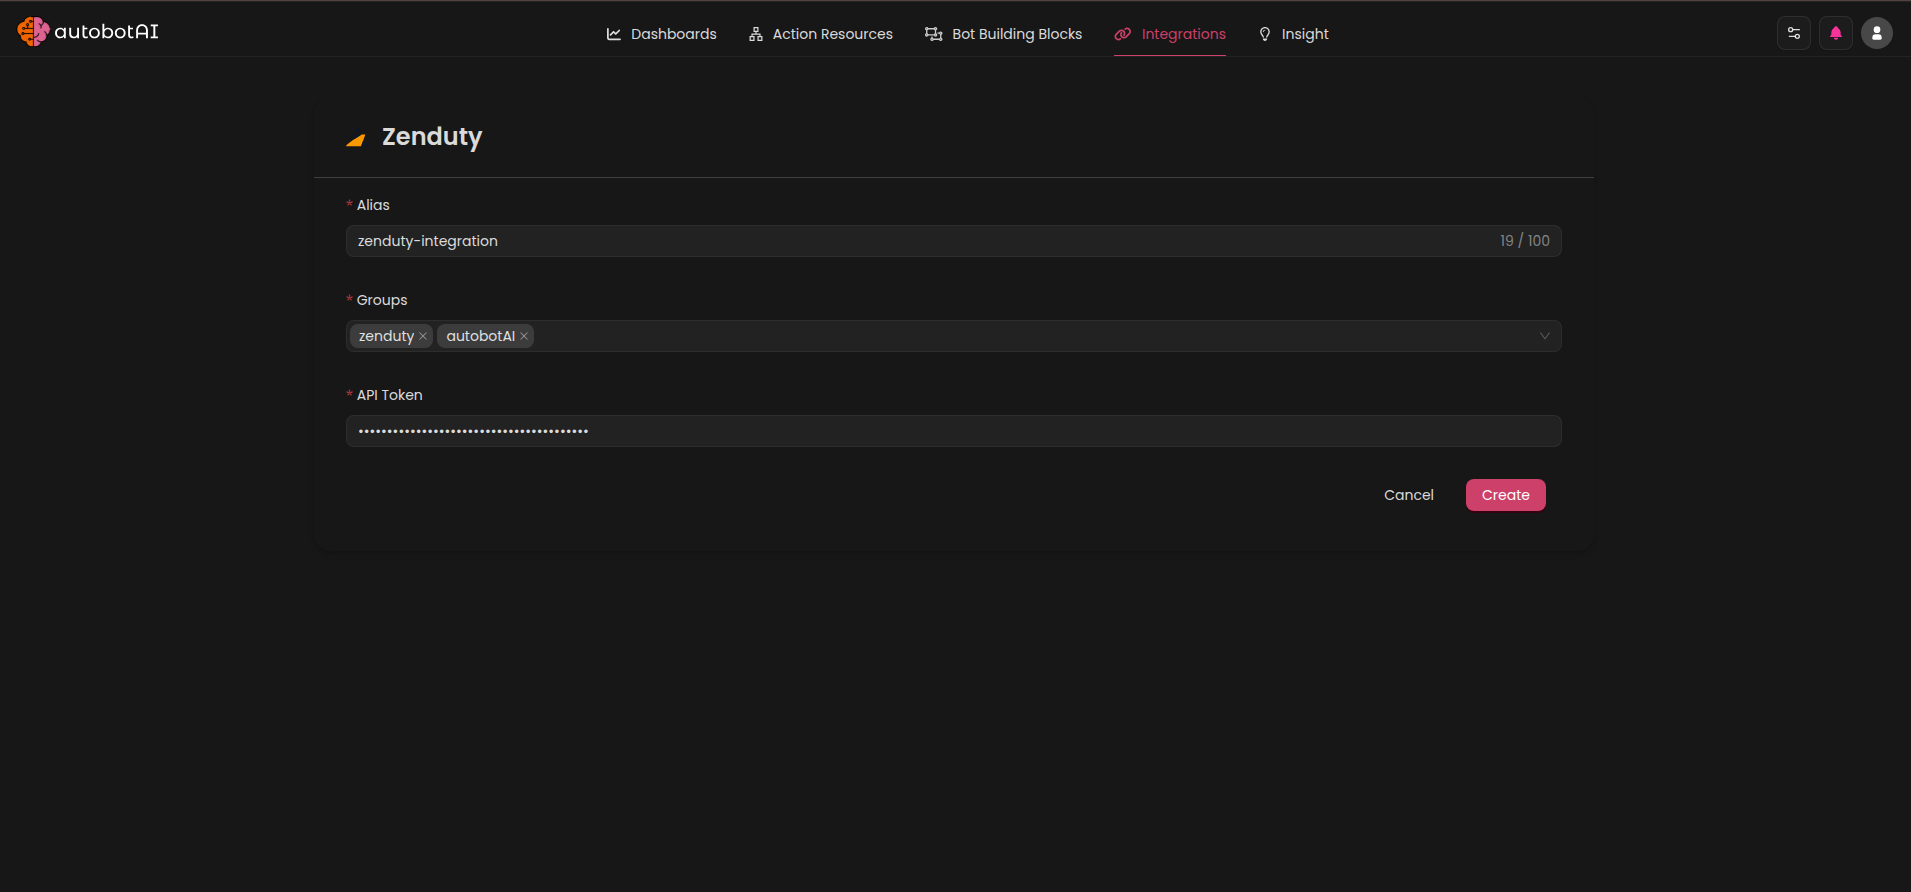Click the autobotAI brand name text
The image size is (1911, 892).
click(x=107, y=32)
